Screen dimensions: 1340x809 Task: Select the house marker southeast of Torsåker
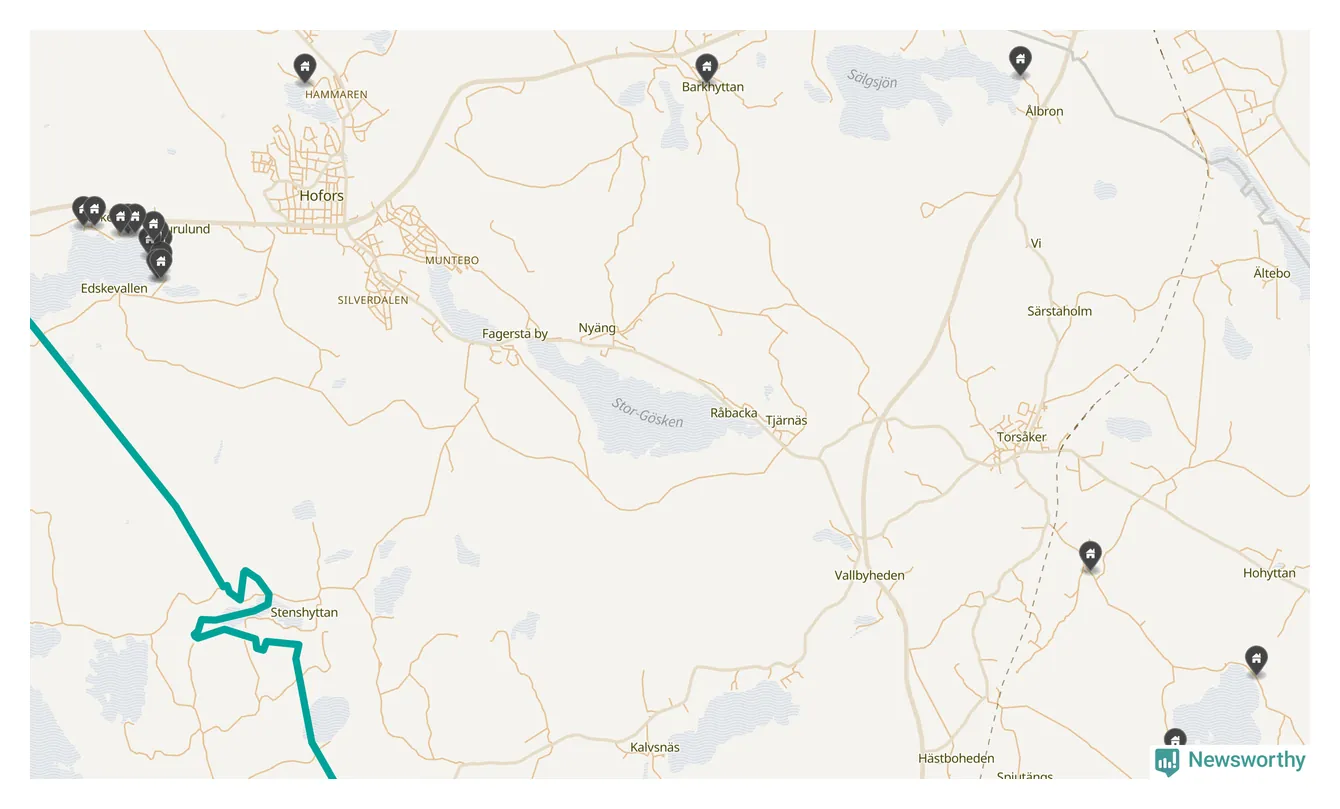coord(1091,554)
